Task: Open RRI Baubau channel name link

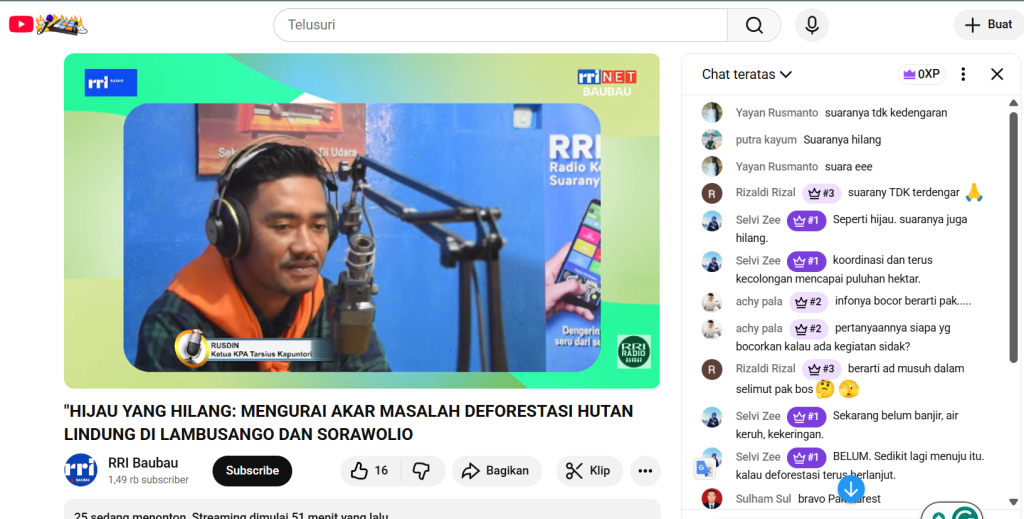Action: tap(143, 463)
